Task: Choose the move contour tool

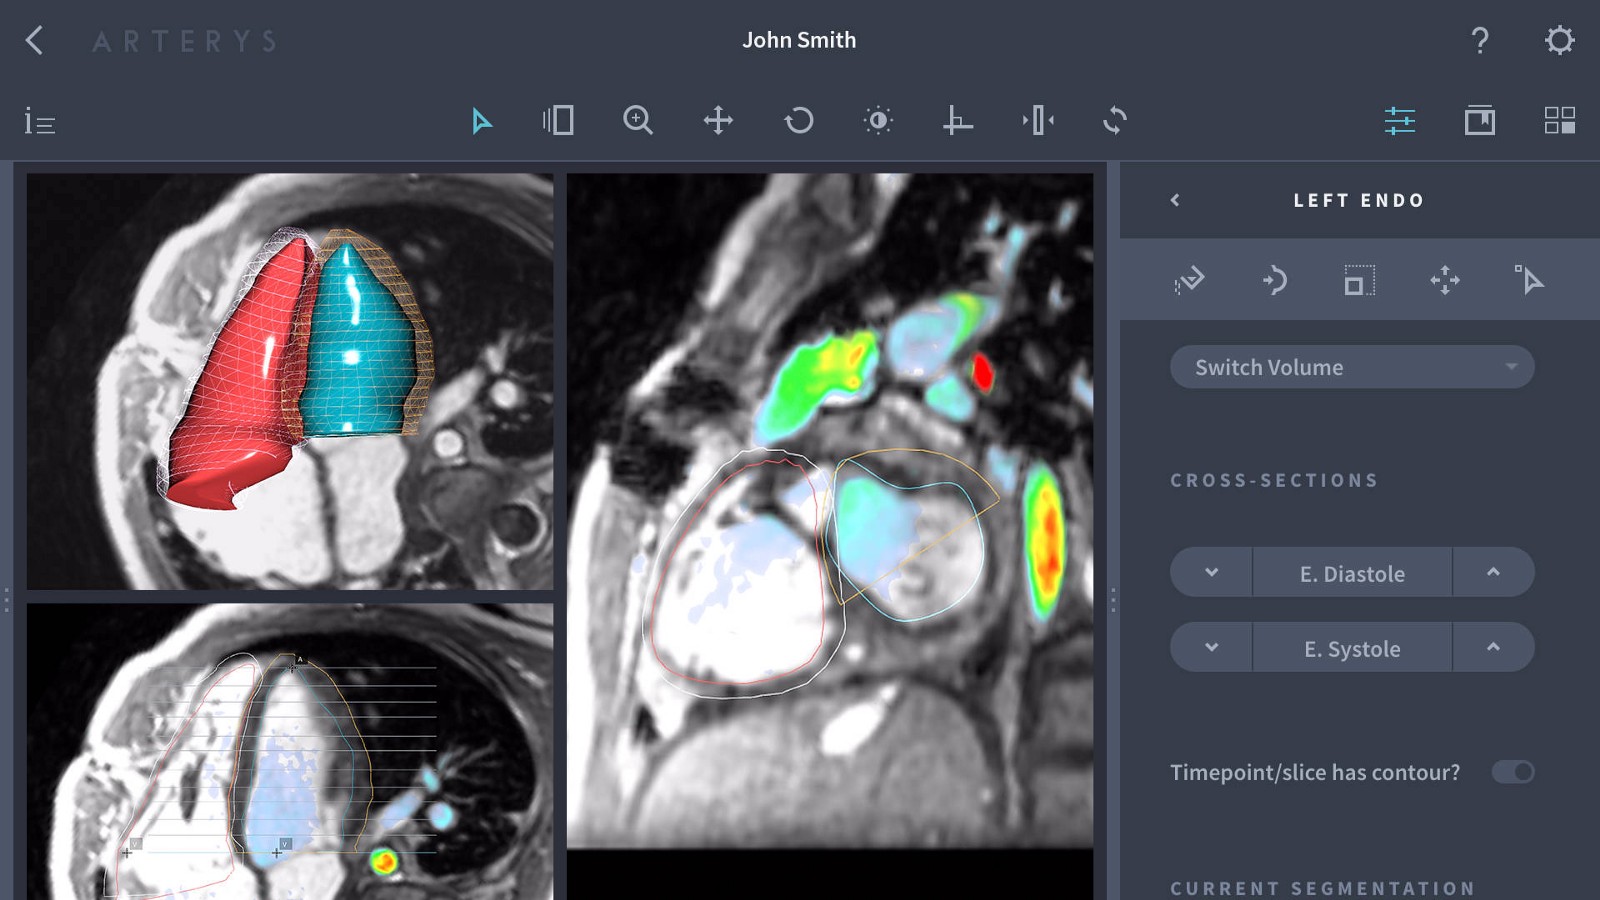Action: [x=1445, y=280]
